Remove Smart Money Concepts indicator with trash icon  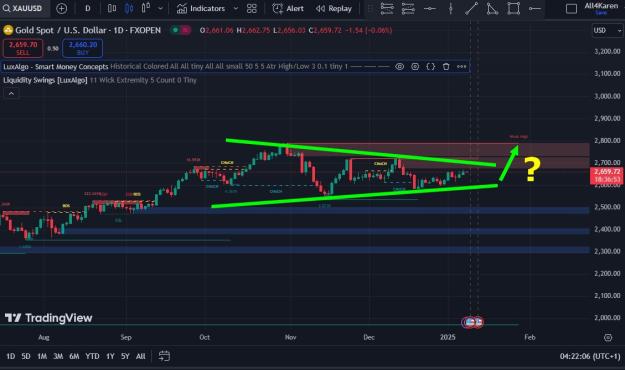point(446,67)
